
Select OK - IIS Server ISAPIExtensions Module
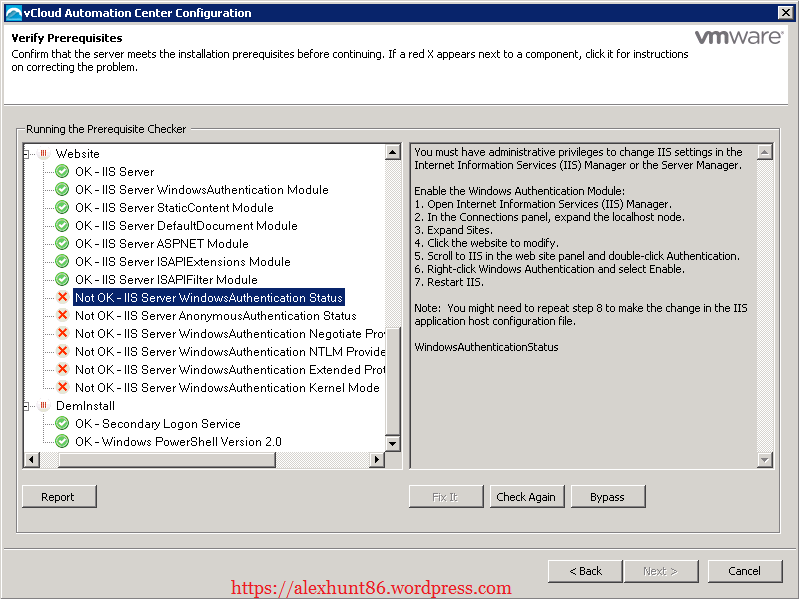pyautogui.click(x=183, y=262)
